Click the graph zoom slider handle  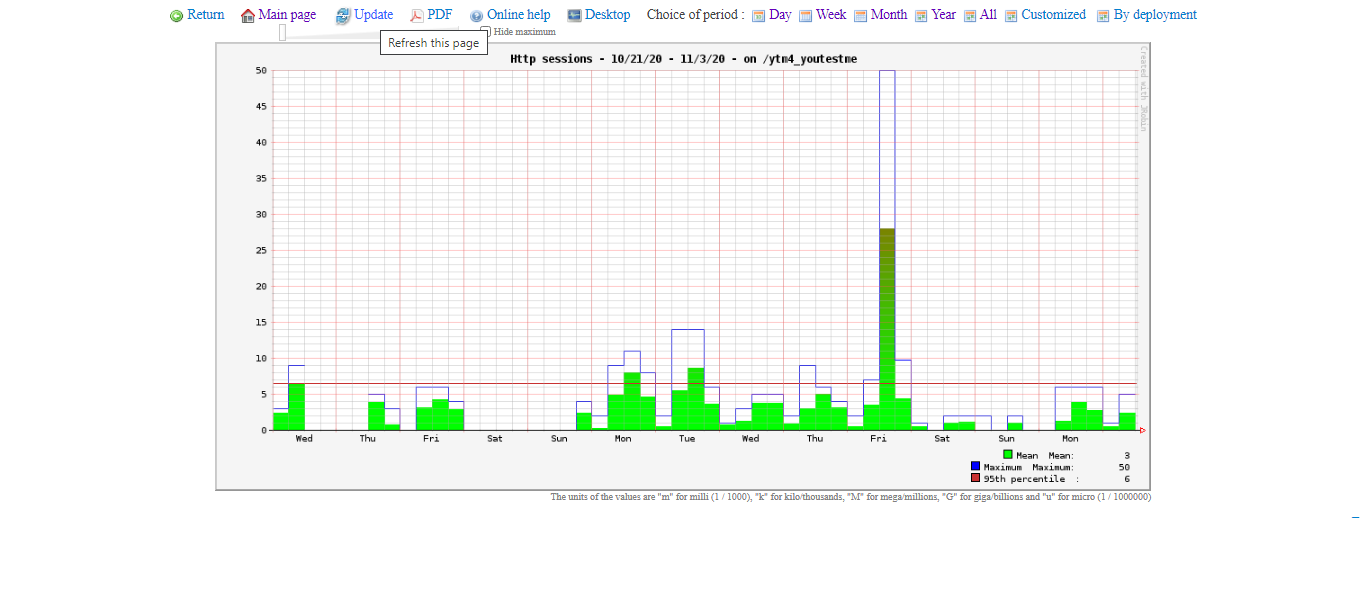point(282,33)
